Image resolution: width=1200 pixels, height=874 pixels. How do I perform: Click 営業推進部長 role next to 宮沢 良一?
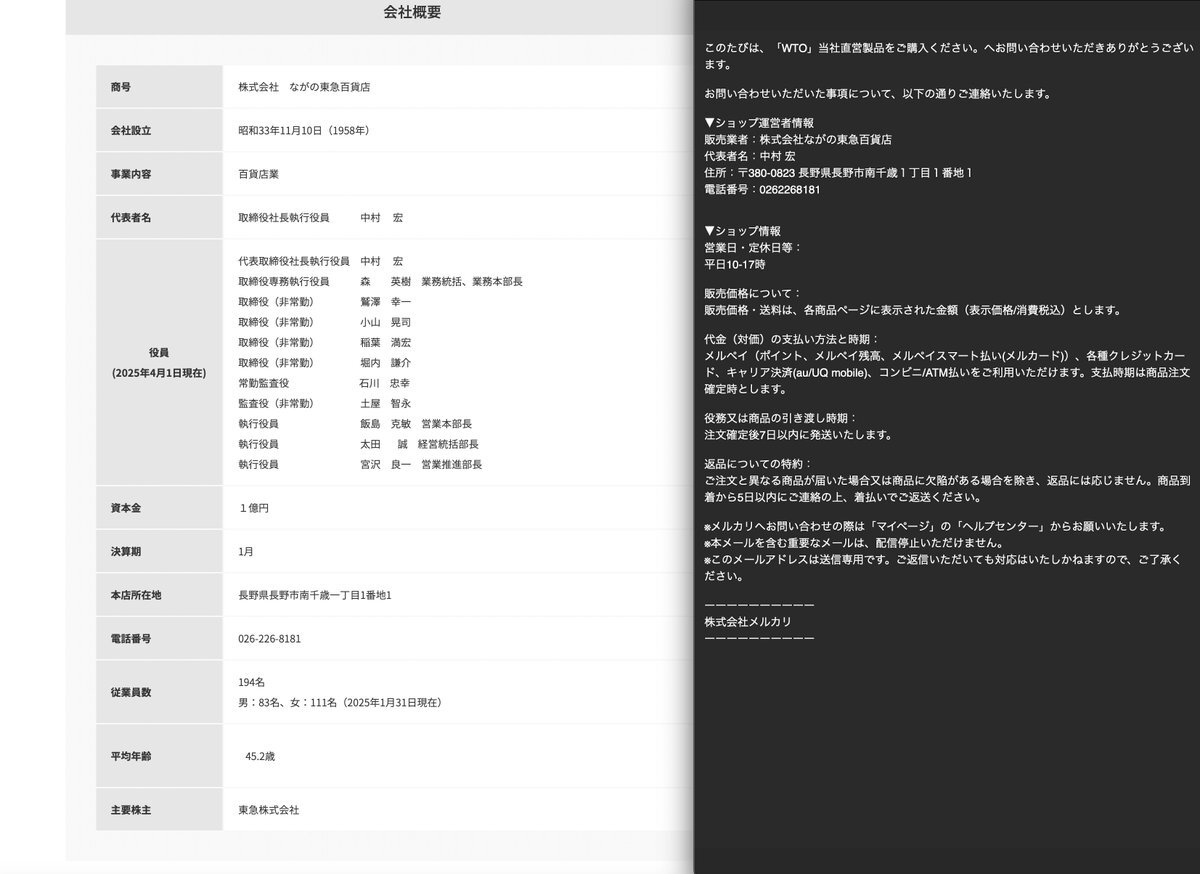click(x=452, y=465)
